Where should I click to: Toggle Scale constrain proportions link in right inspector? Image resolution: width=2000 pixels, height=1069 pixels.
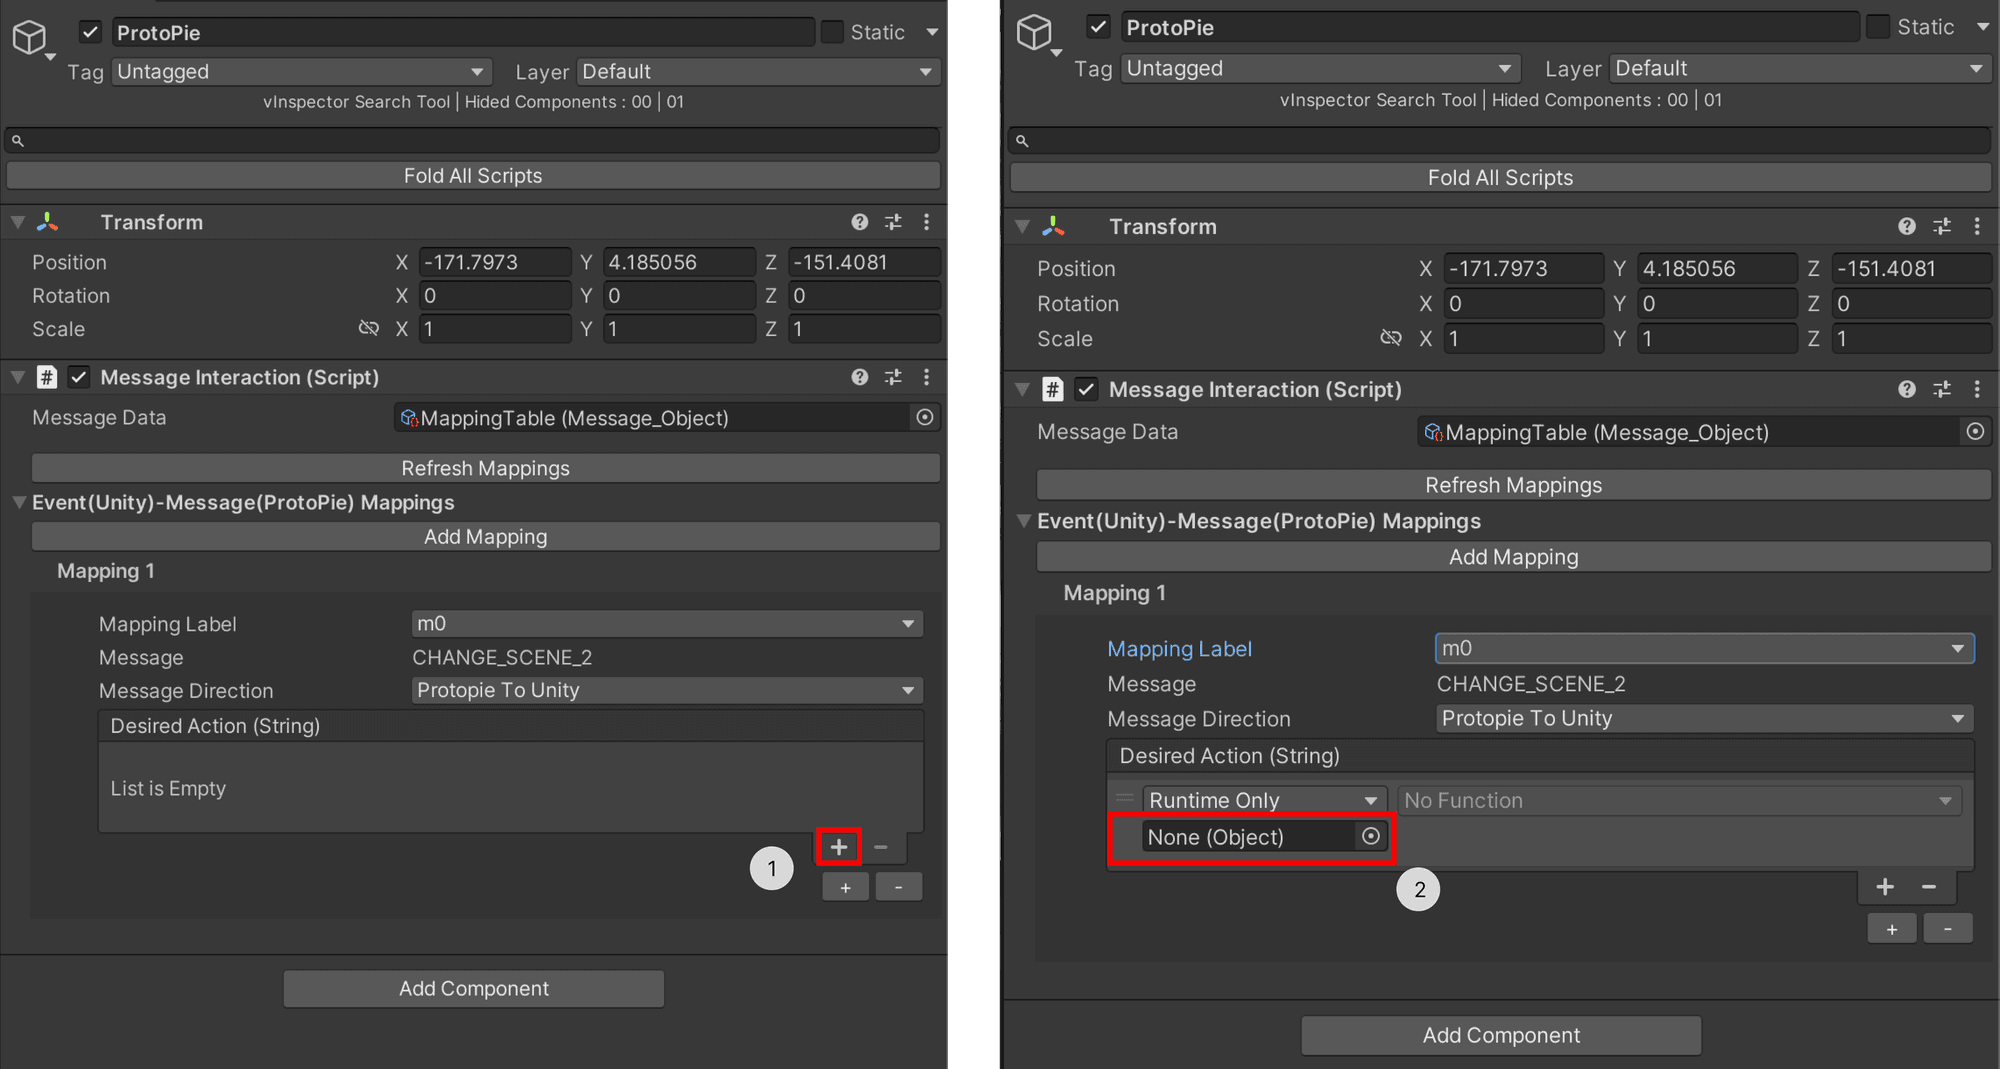[x=1391, y=338]
